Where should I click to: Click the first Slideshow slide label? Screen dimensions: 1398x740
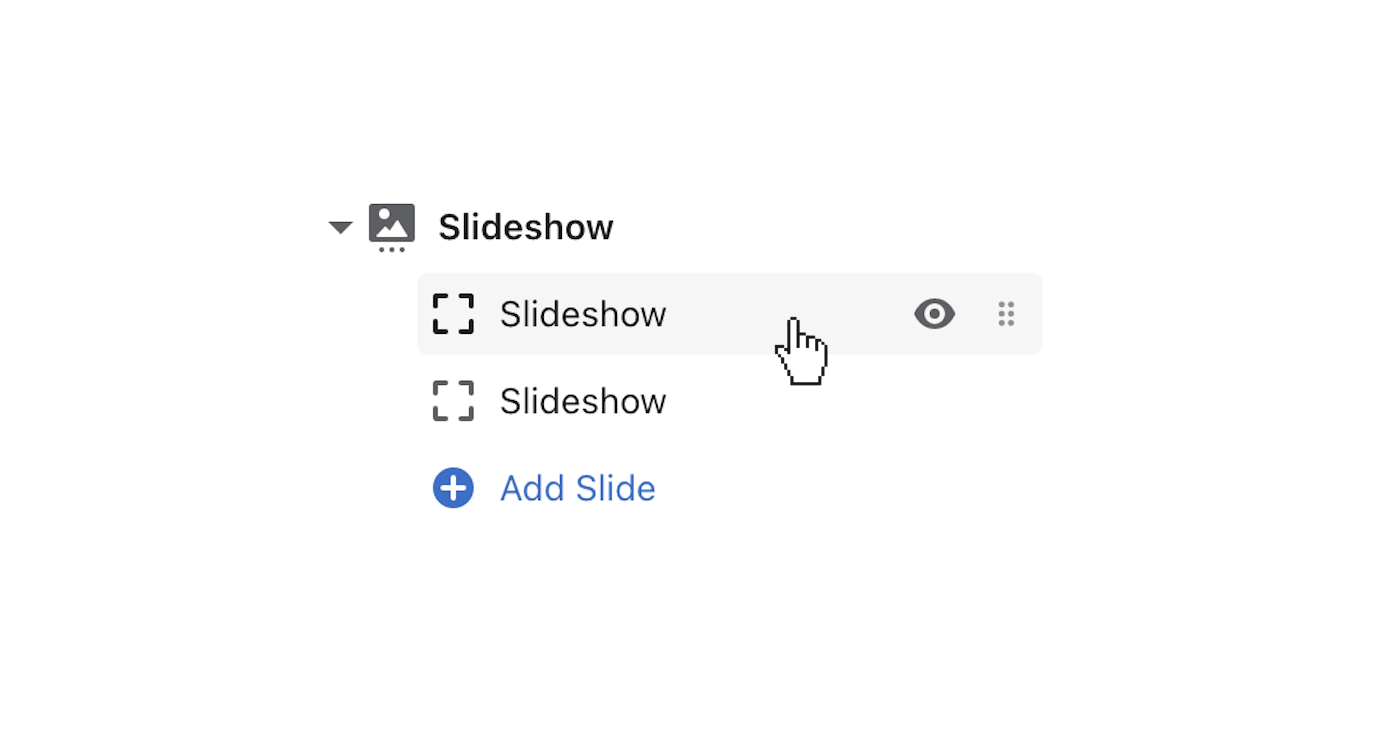582,314
